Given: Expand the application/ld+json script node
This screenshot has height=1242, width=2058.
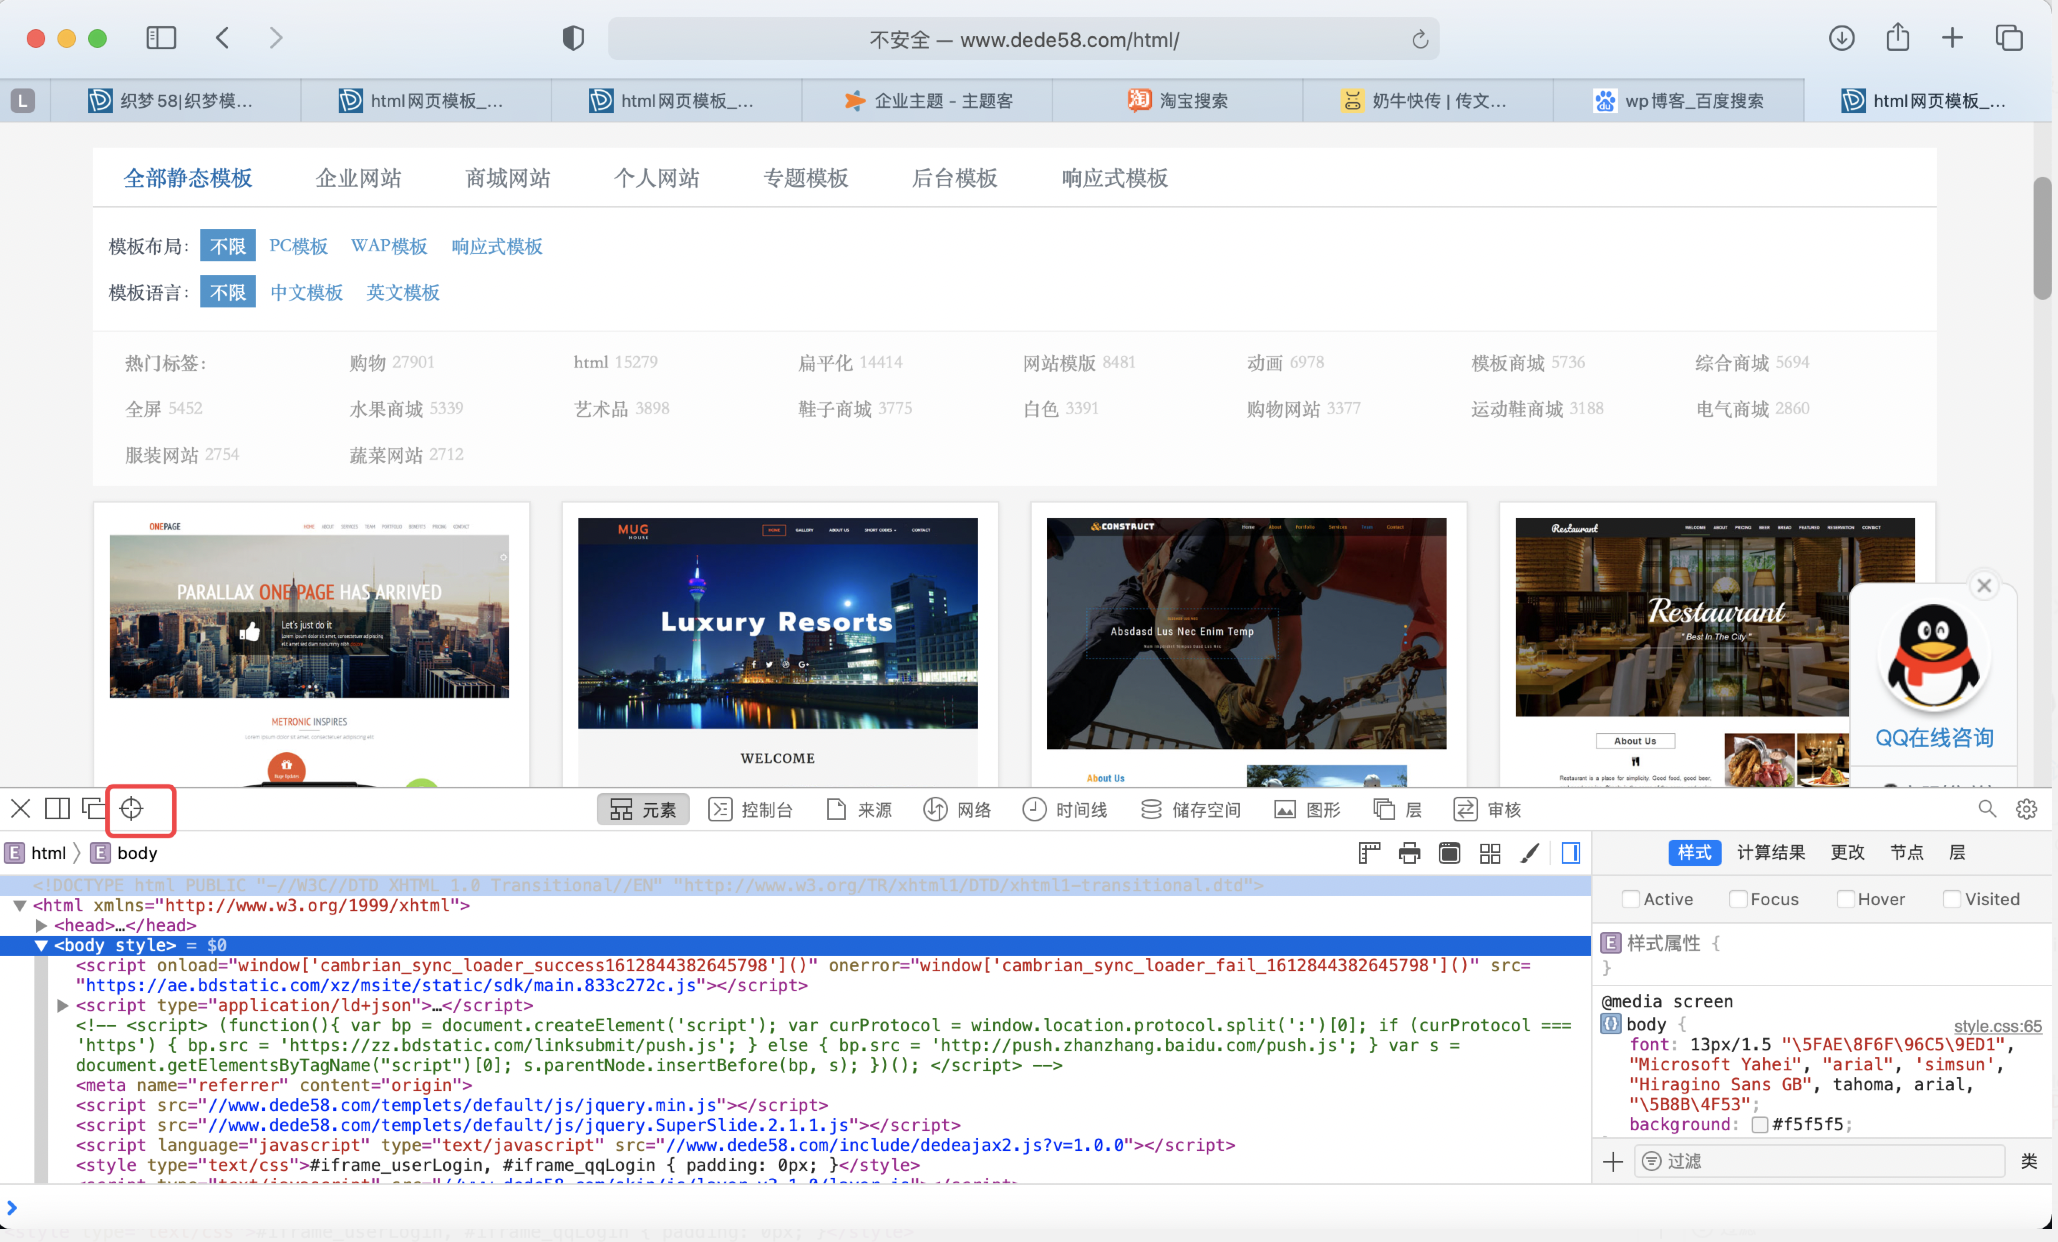Looking at the screenshot, I should pos(62,1005).
